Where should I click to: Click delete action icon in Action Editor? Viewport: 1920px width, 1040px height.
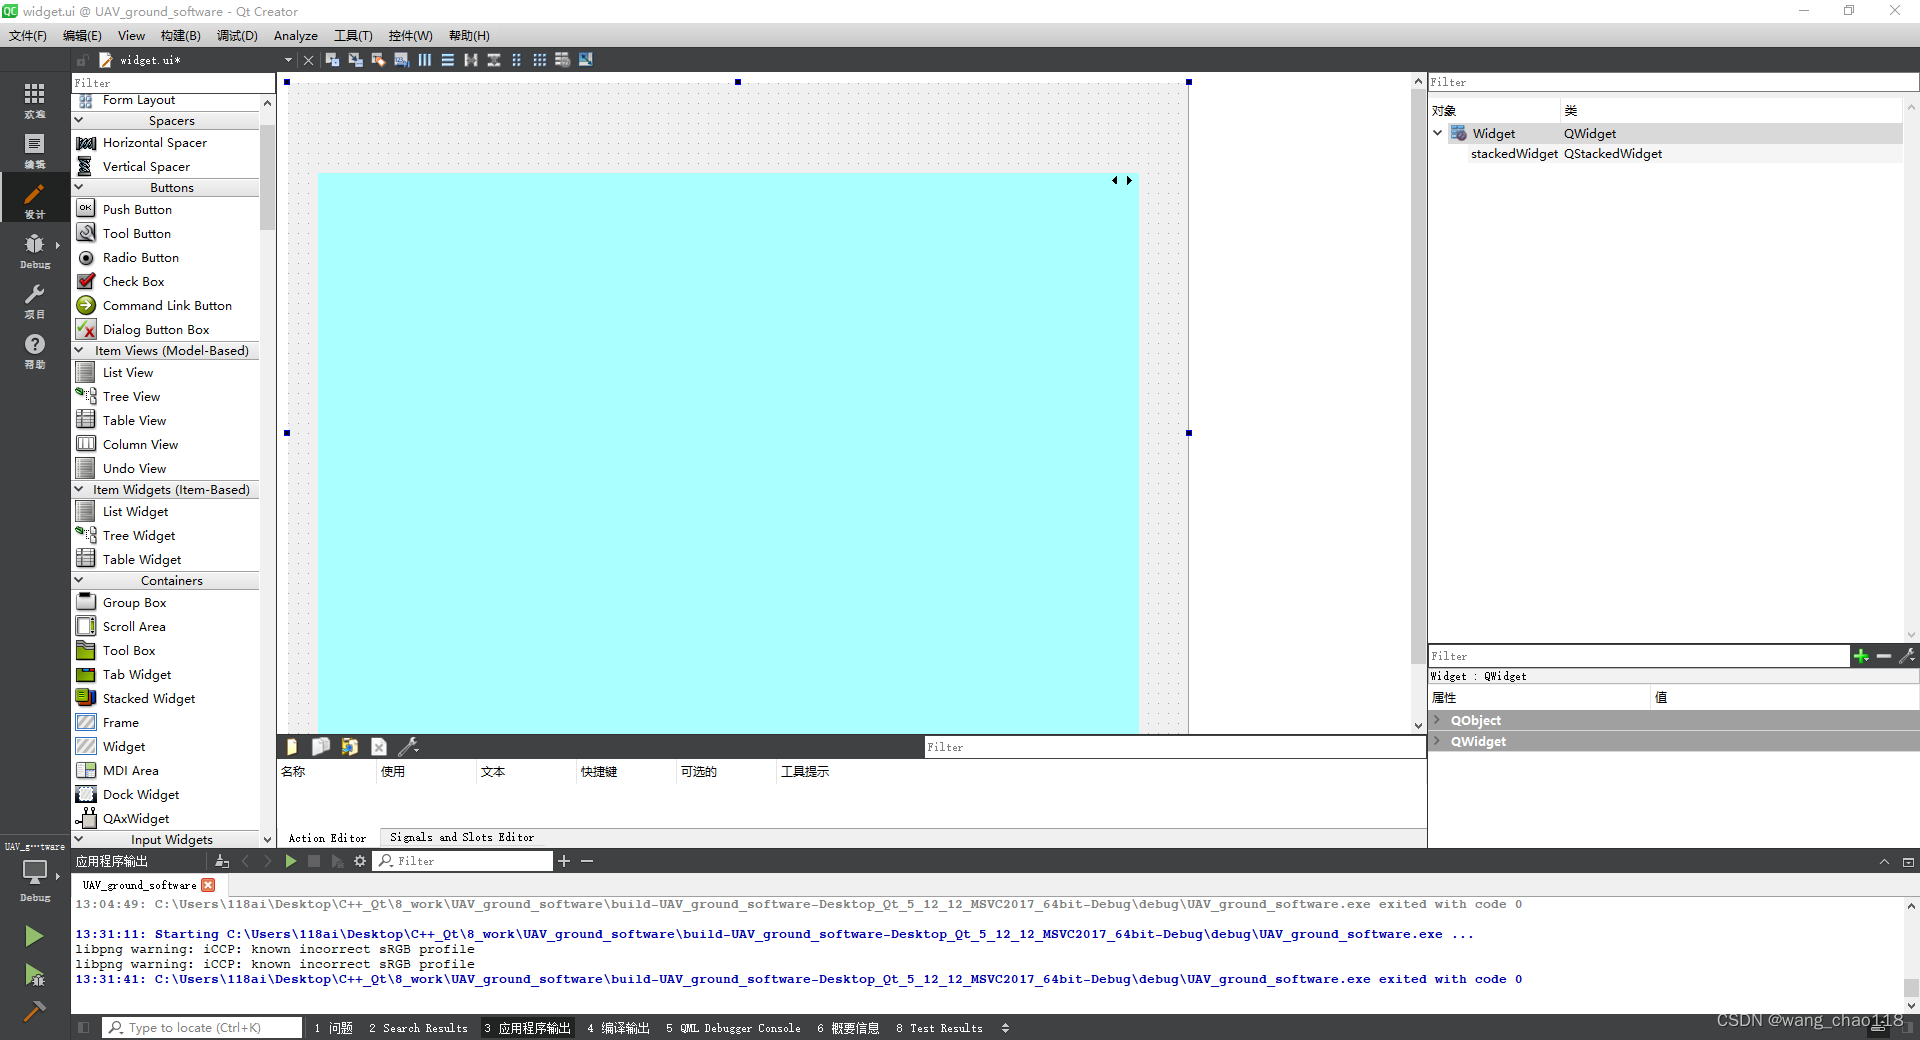tap(379, 747)
